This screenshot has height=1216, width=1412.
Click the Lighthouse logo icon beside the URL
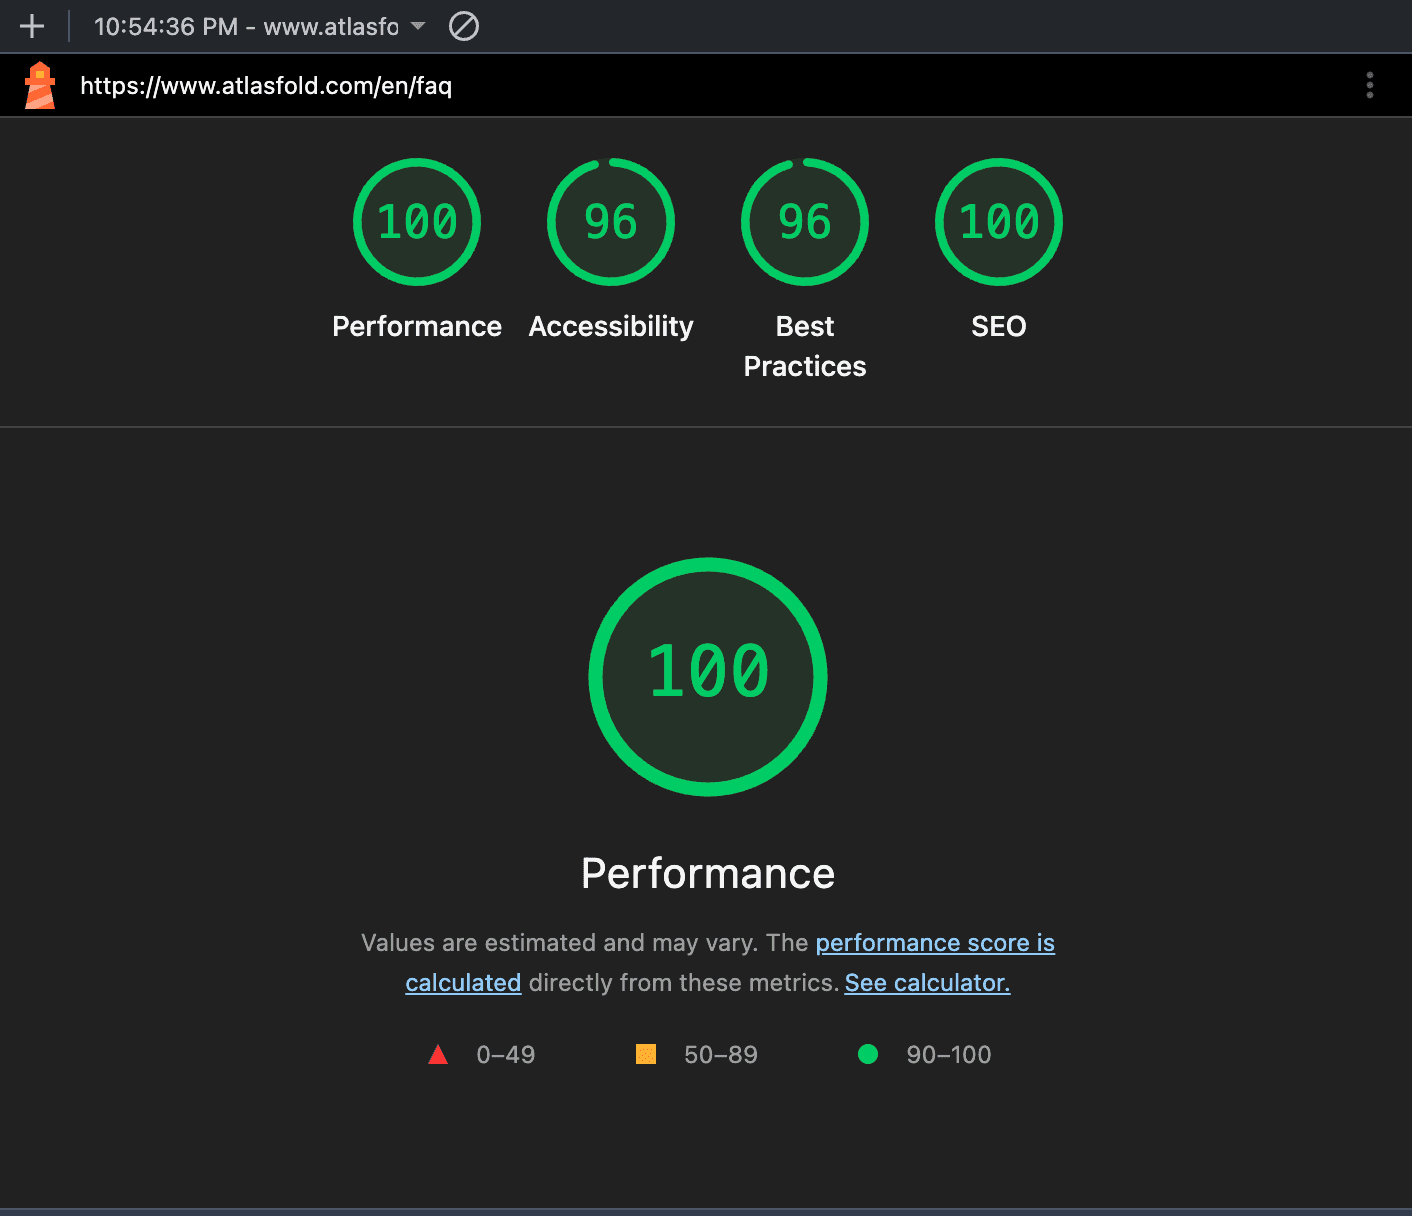point(40,86)
